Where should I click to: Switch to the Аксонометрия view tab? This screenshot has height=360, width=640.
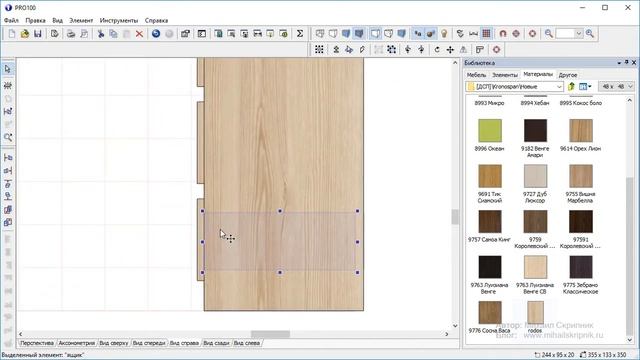76,343
